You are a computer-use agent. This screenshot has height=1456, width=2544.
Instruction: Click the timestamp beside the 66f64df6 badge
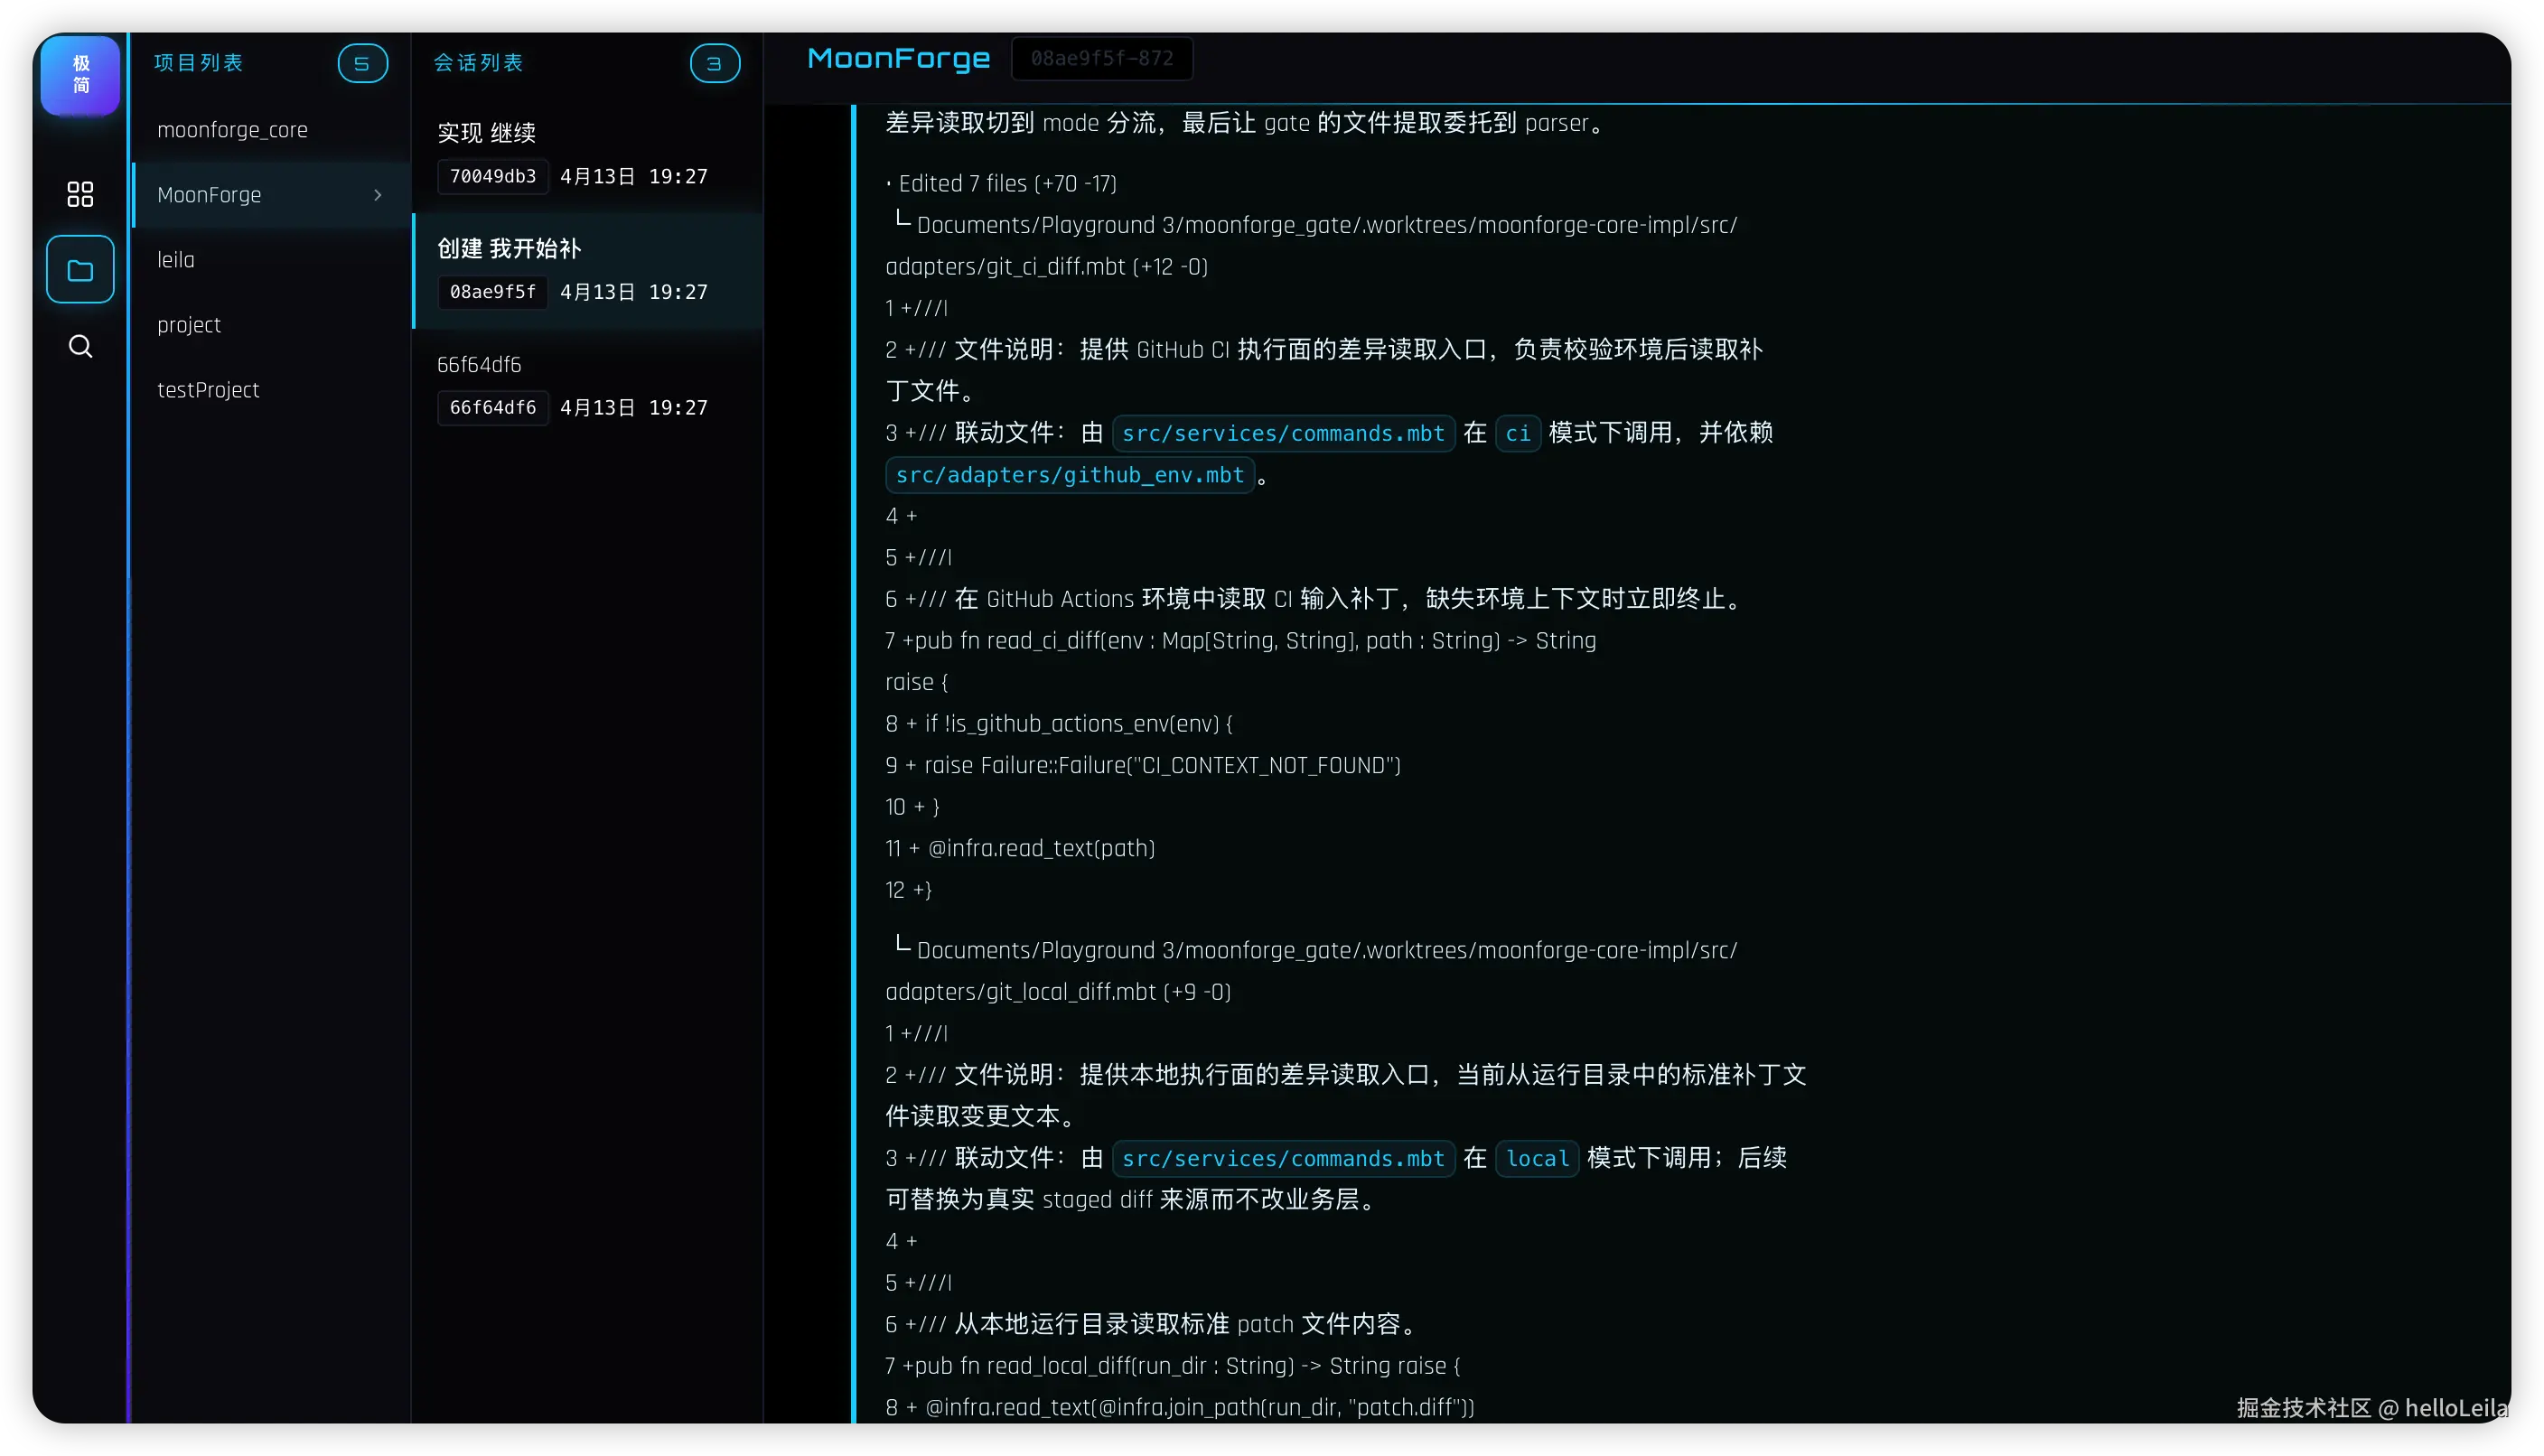point(634,408)
